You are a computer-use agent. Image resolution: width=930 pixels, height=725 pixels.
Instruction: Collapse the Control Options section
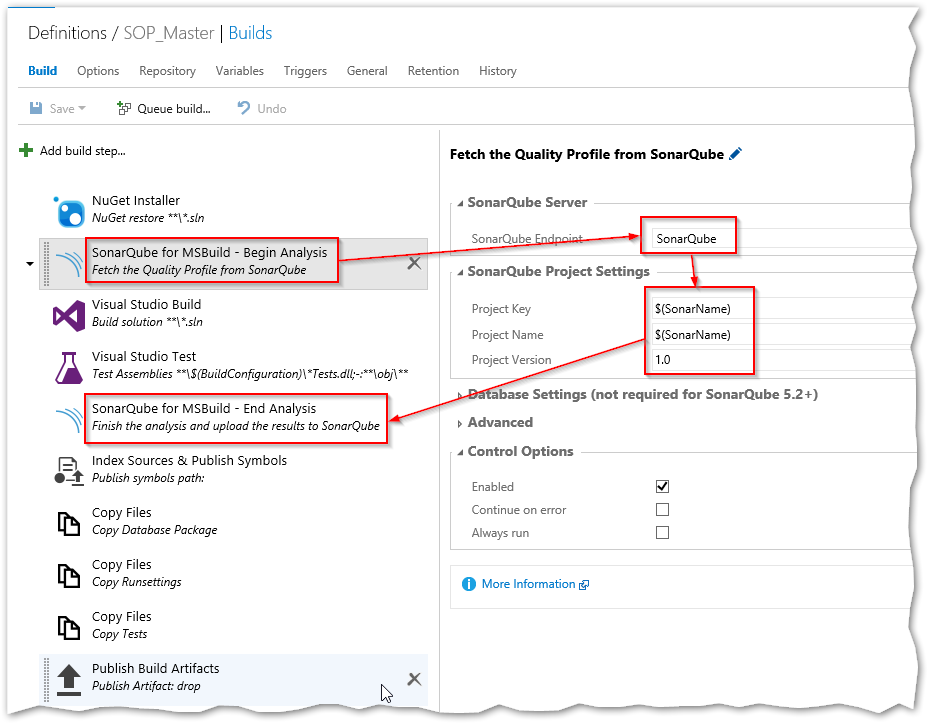click(x=460, y=452)
